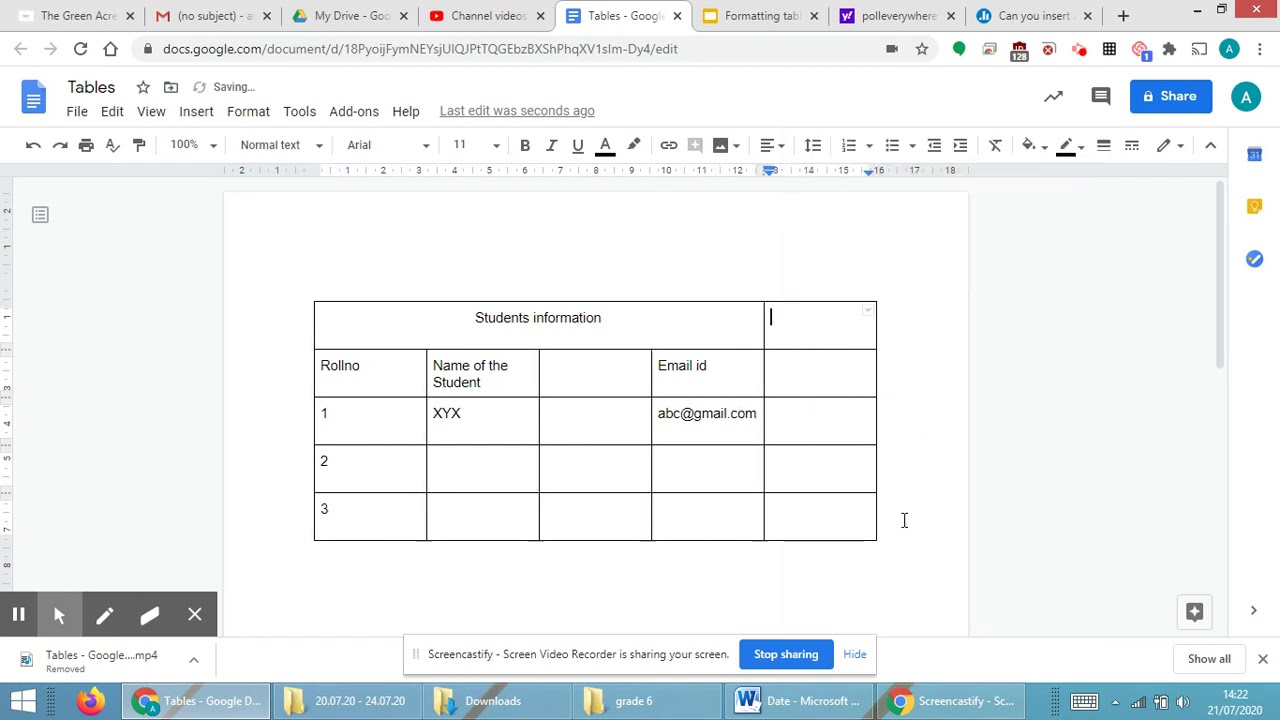The width and height of the screenshot is (1280, 720).
Task: Open the font size dropdown
Action: click(x=475, y=145)
